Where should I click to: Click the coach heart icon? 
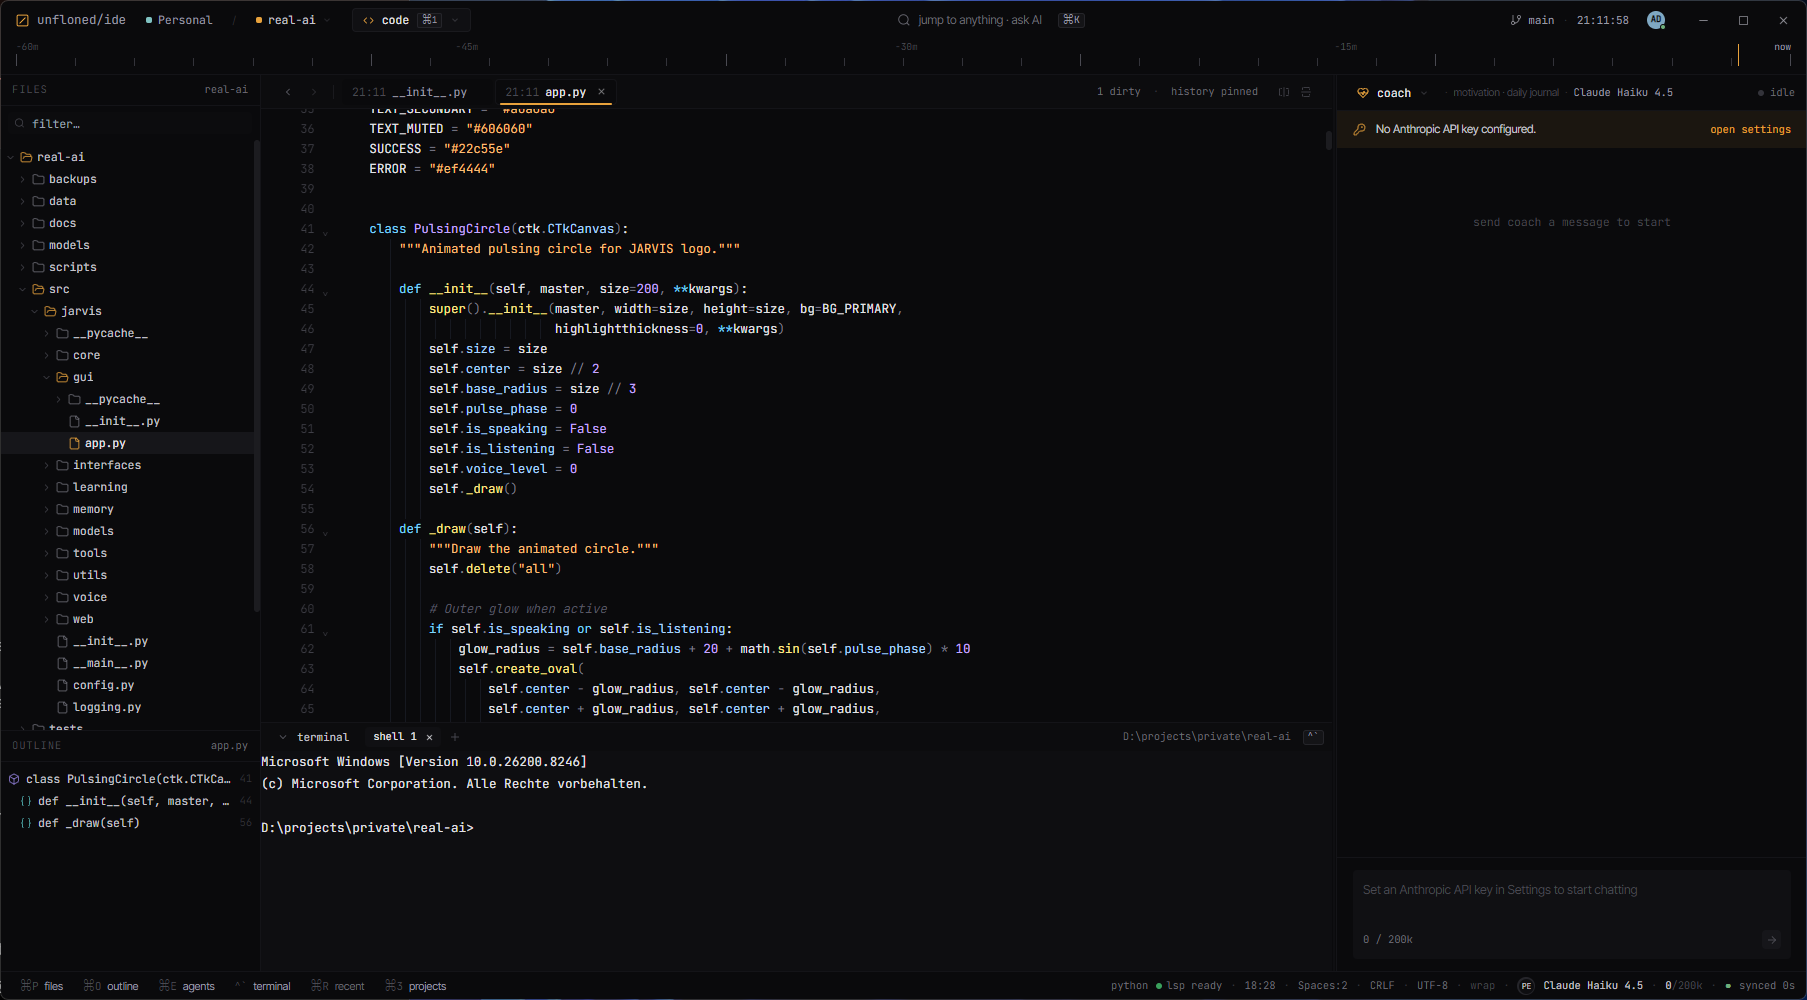[x=1362, y=93]
